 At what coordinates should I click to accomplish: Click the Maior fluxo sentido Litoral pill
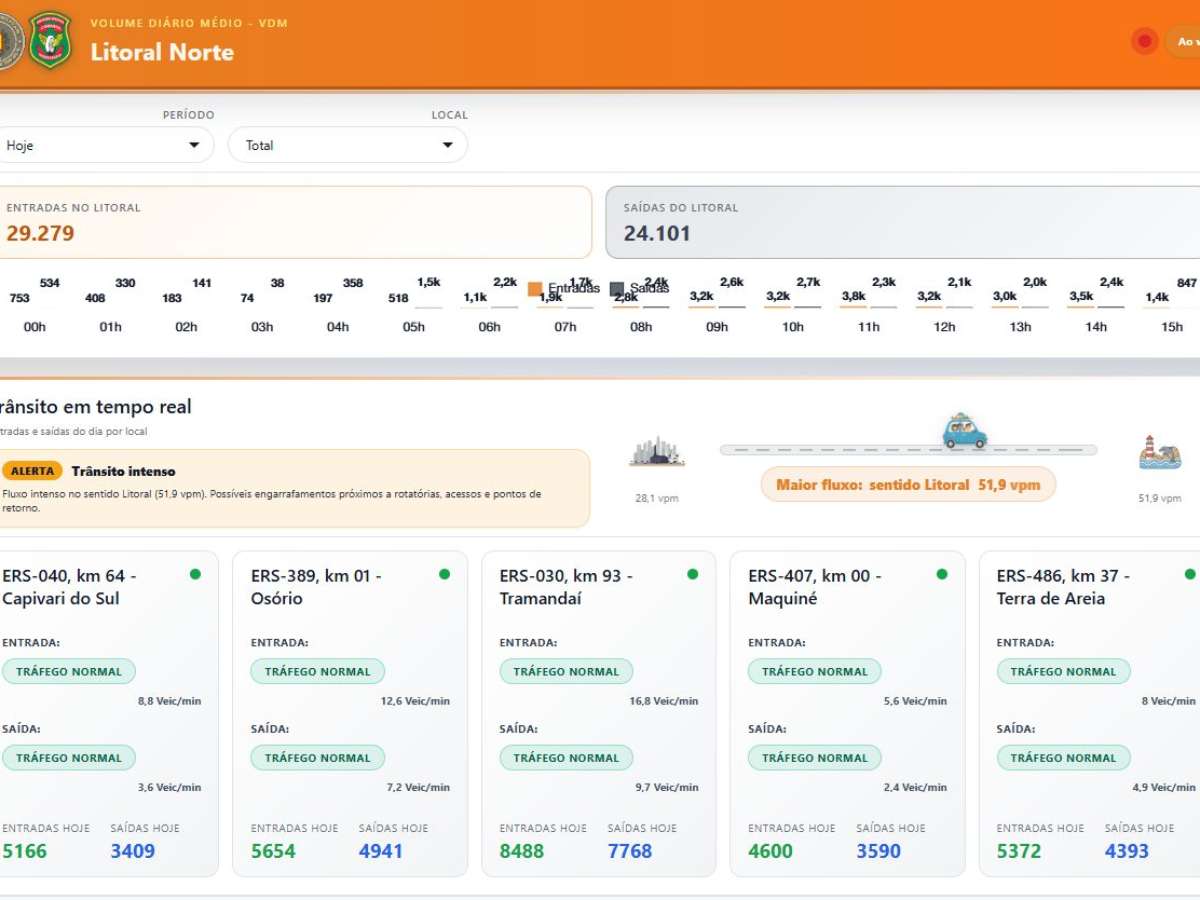point(907,485)
